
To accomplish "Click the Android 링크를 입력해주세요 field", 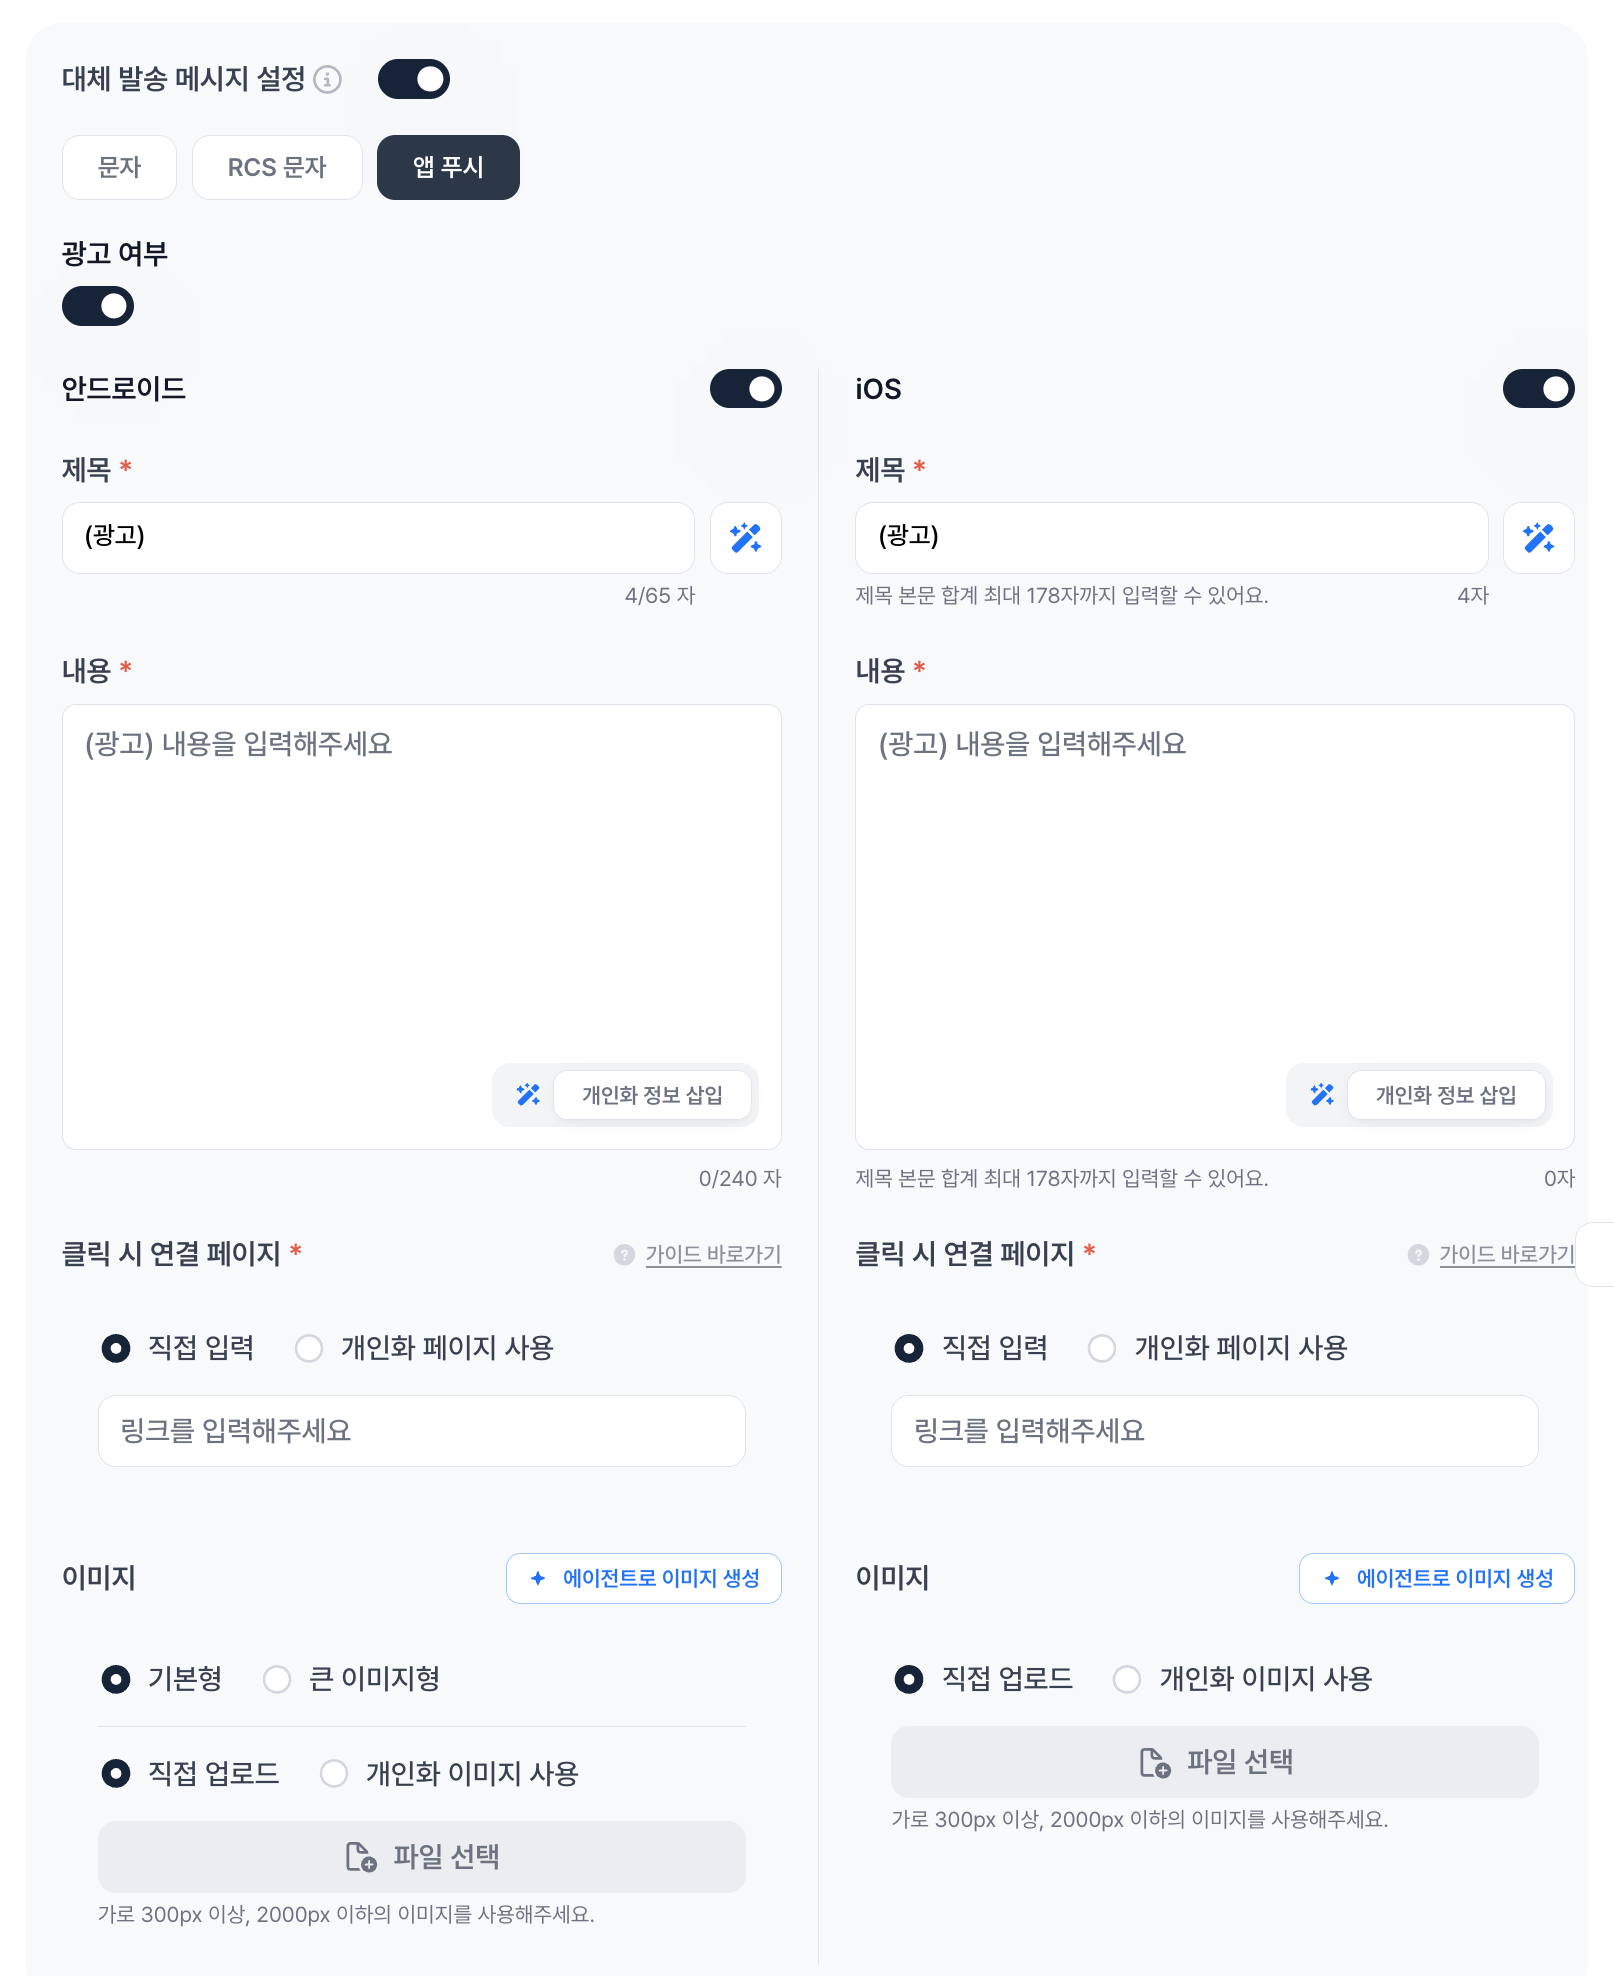I will [422, 1431].
